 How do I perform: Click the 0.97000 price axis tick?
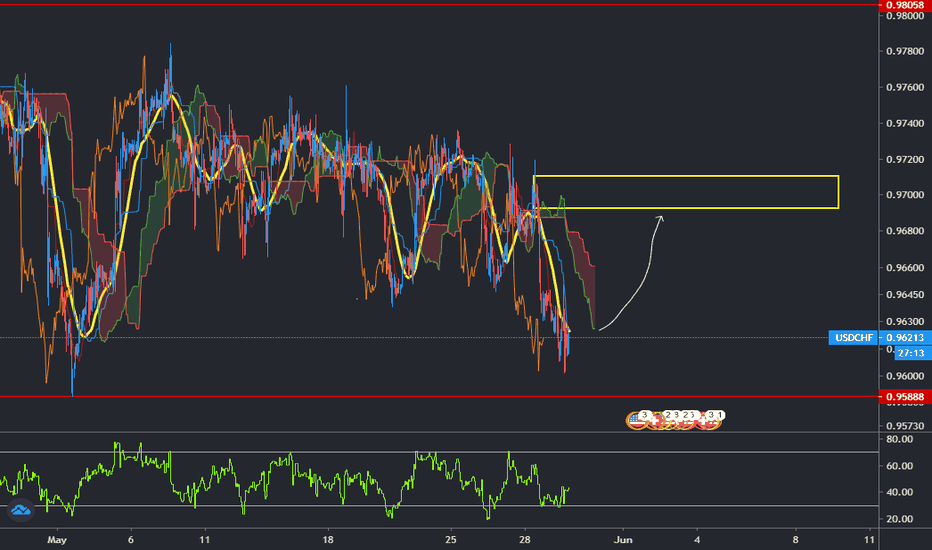click(x=905, y=195)
